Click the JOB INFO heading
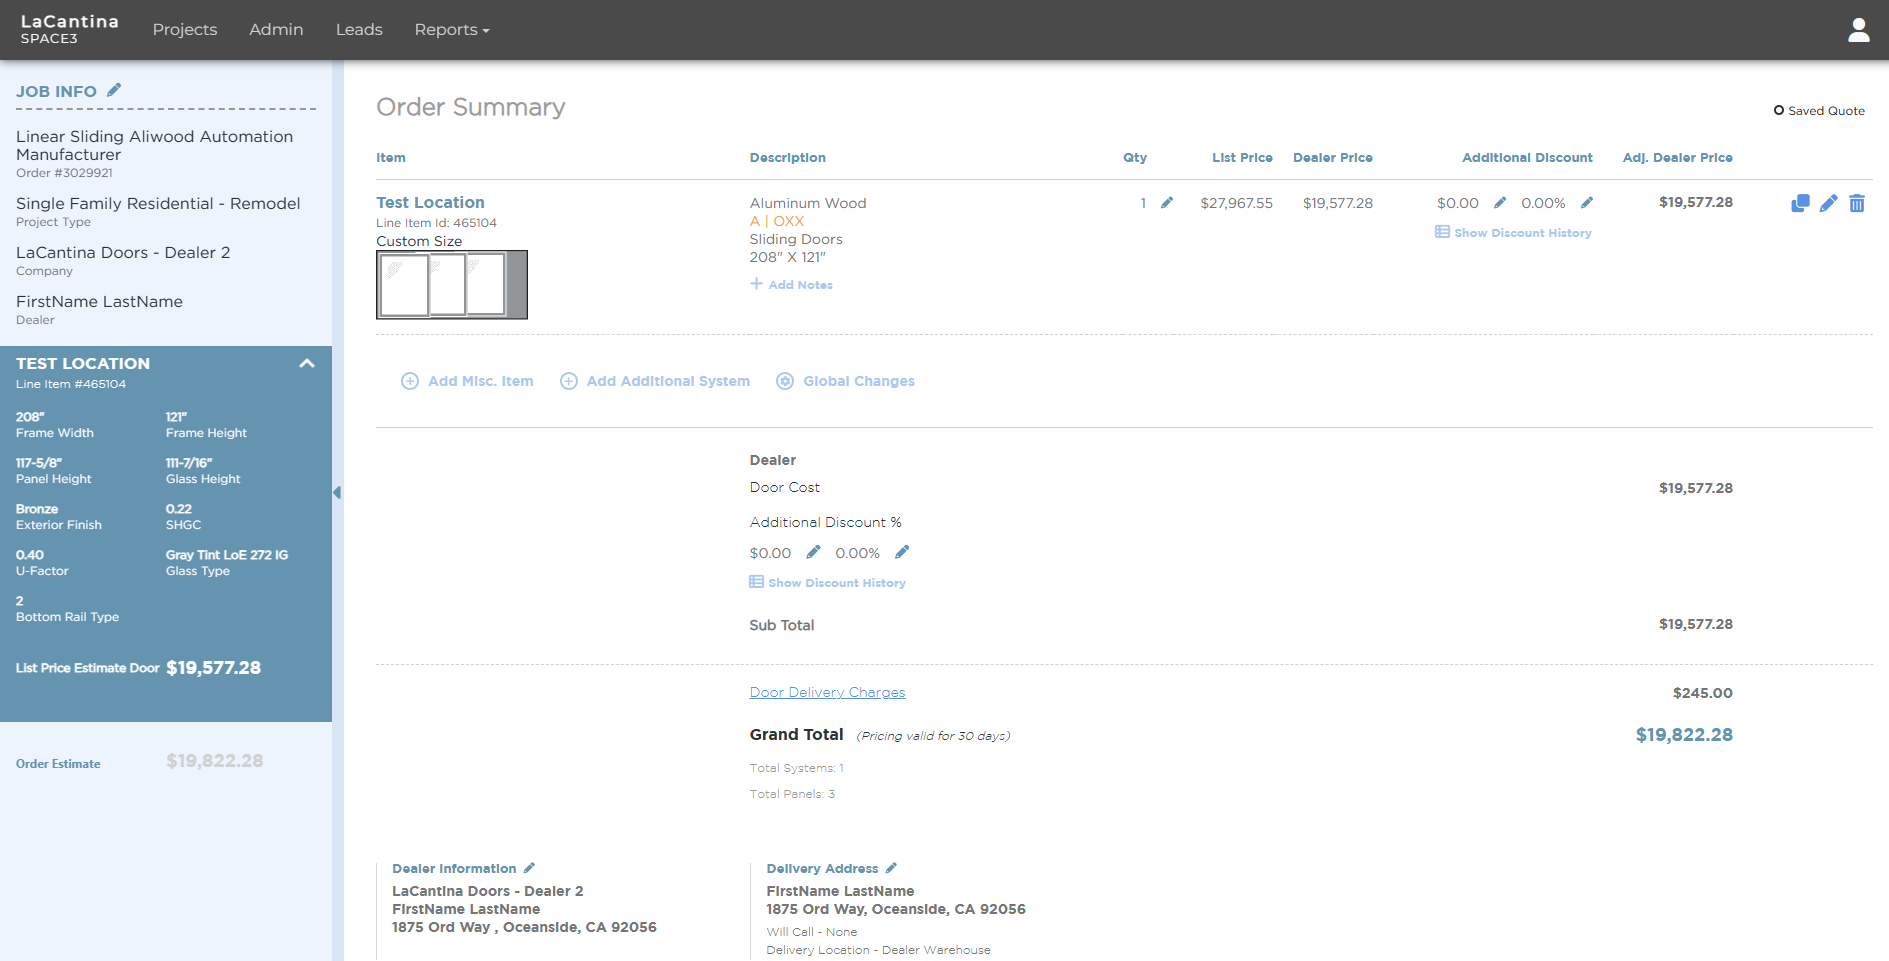This screenshot has width=1889, height=961. pos(56,91)
